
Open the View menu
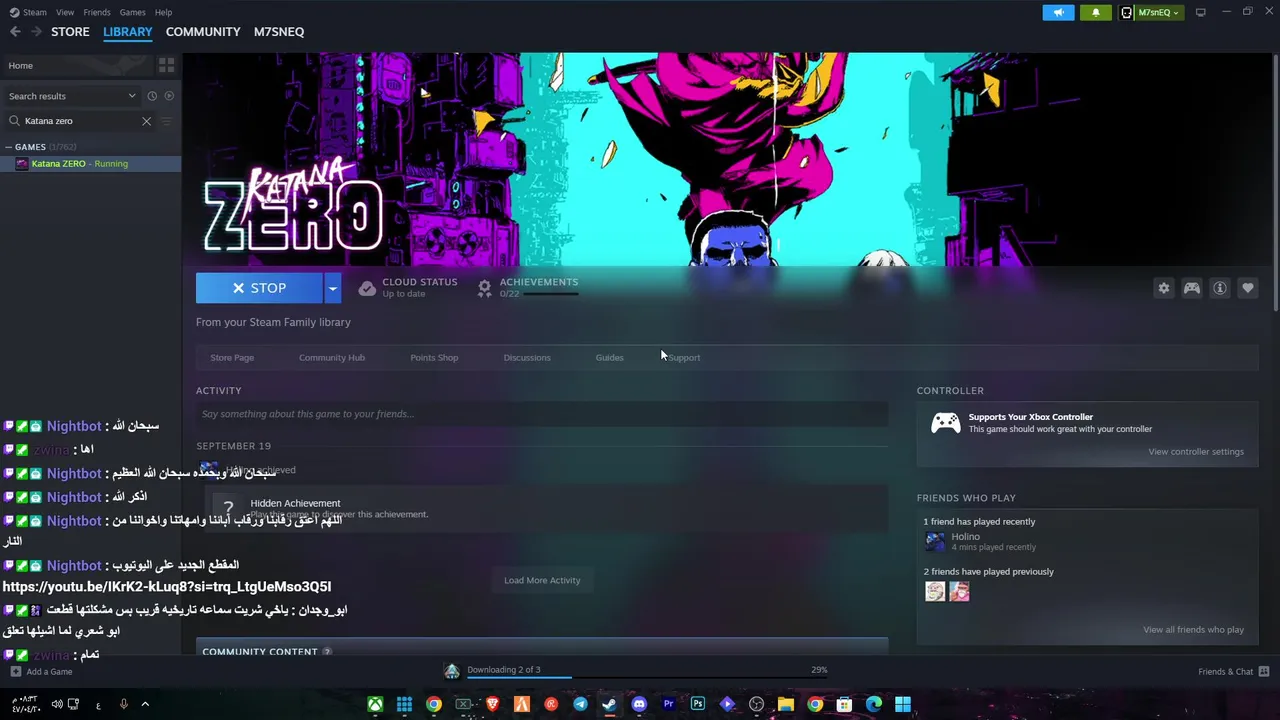coord(65,12)
